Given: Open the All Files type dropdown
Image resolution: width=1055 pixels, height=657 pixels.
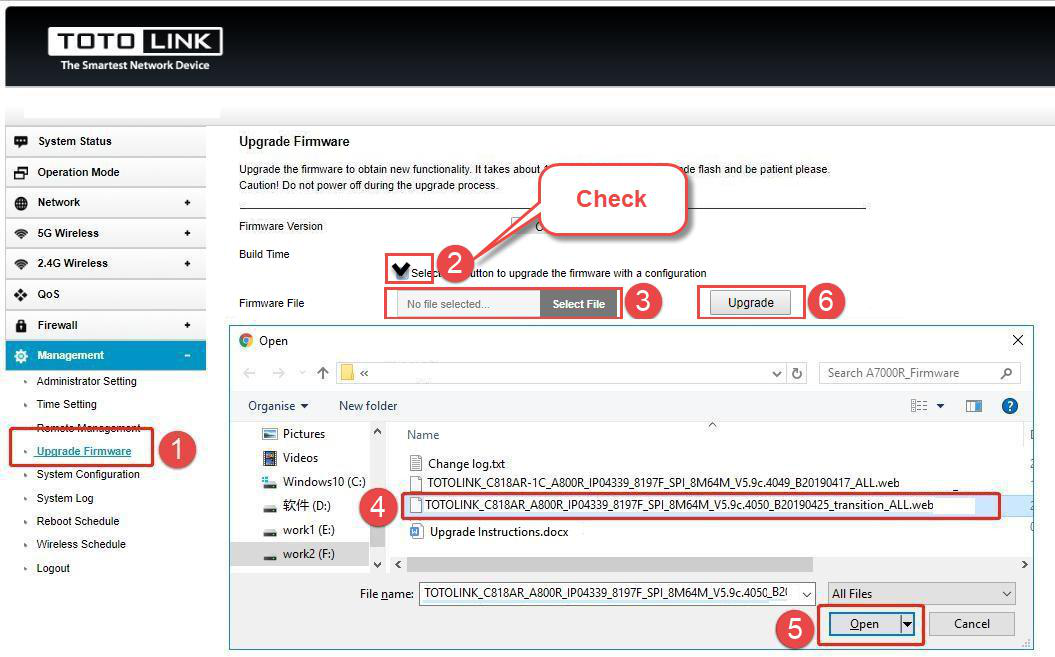Looking at the screenshot, I should (922, 594).
